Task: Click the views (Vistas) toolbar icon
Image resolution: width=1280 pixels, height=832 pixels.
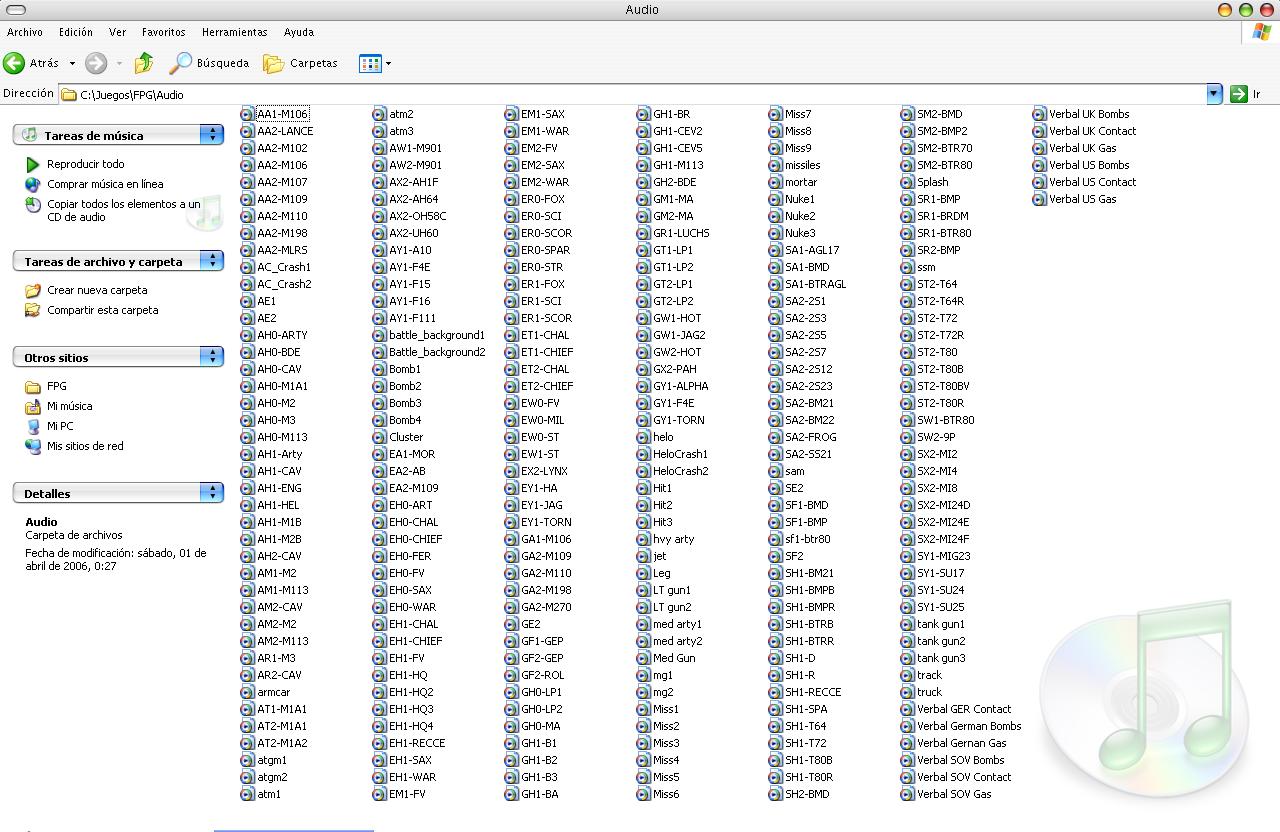Action: [370, 63]
